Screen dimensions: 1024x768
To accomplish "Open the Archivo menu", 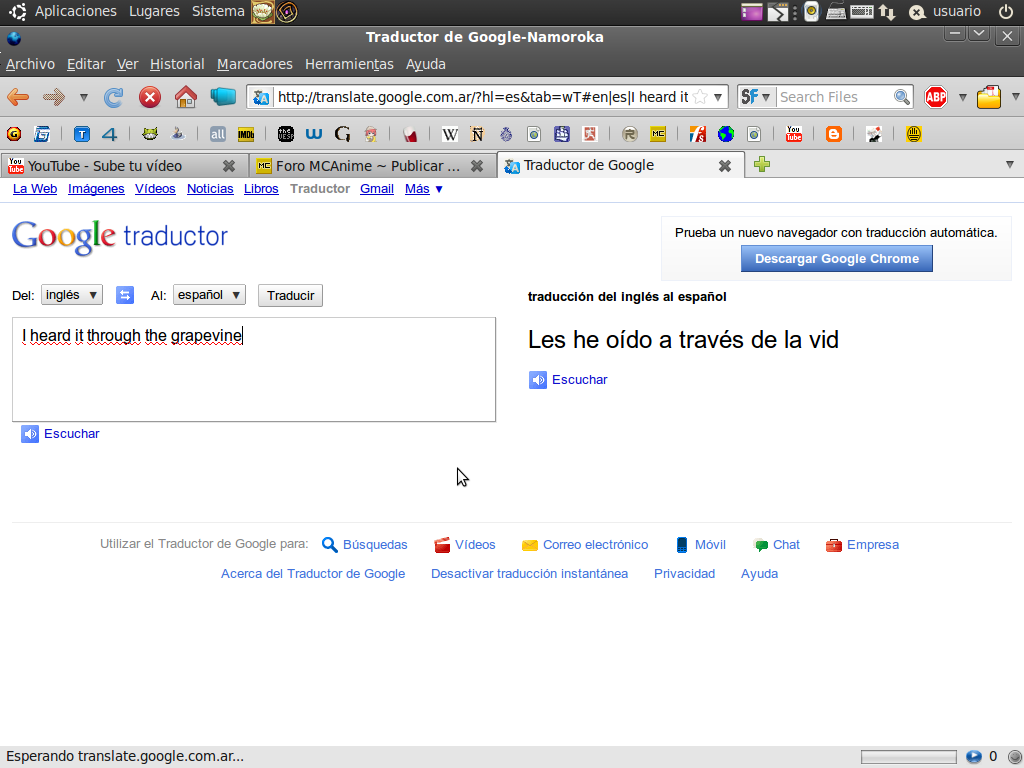I will tap(30, 64).
